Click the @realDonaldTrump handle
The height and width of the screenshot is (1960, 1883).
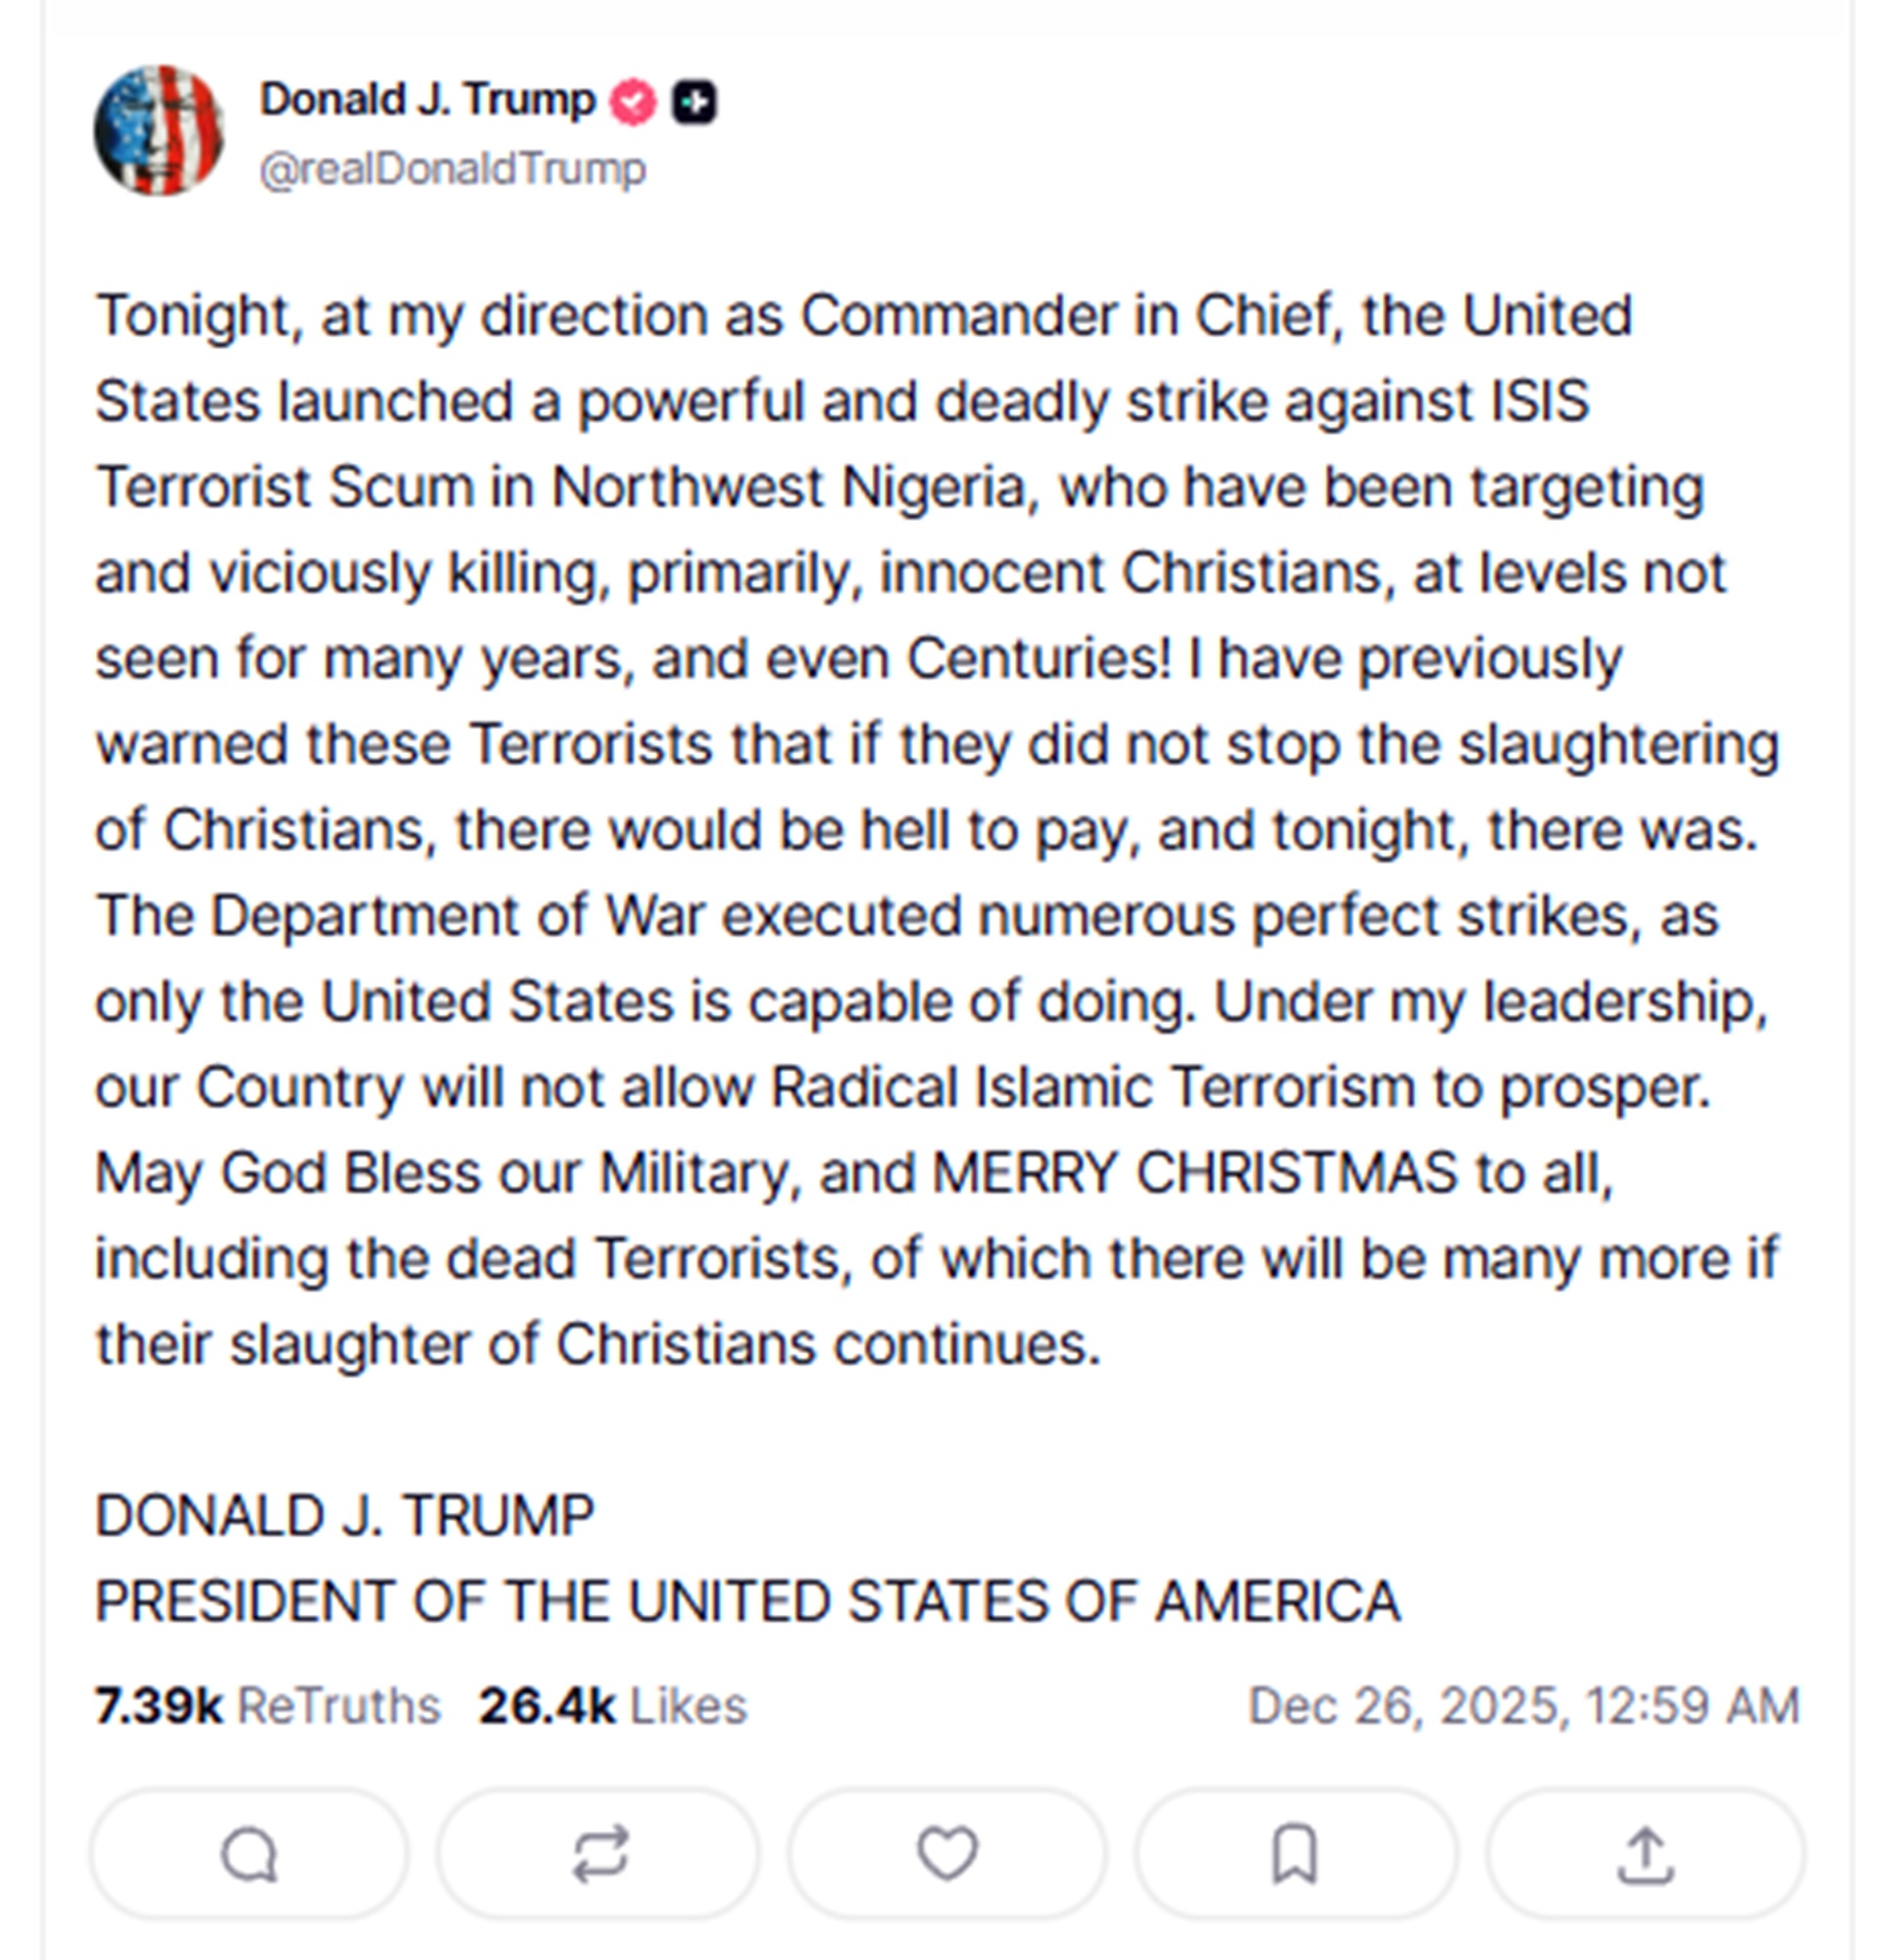click(x=452, y=169)
